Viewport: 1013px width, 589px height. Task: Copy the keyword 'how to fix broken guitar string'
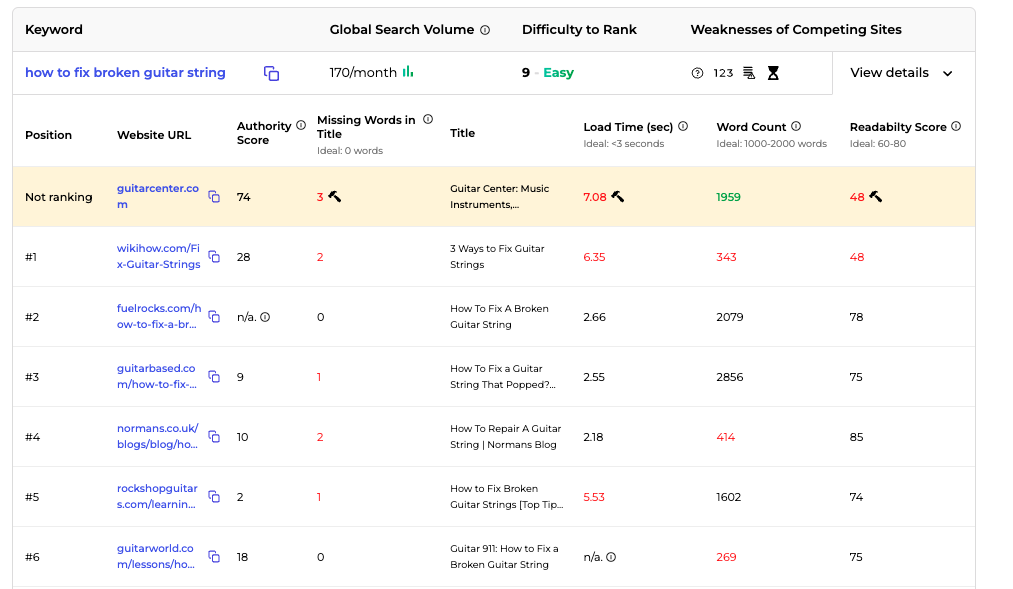click(271, 74)
